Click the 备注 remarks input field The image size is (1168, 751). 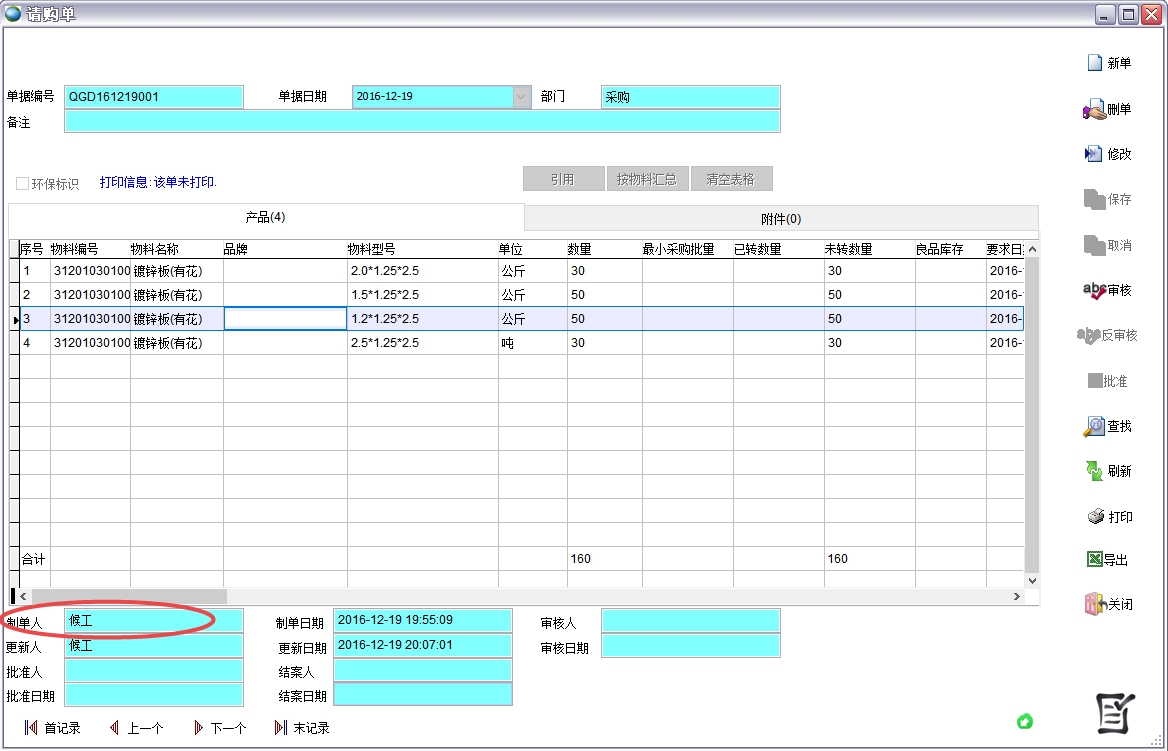click(x=421, y=122)
